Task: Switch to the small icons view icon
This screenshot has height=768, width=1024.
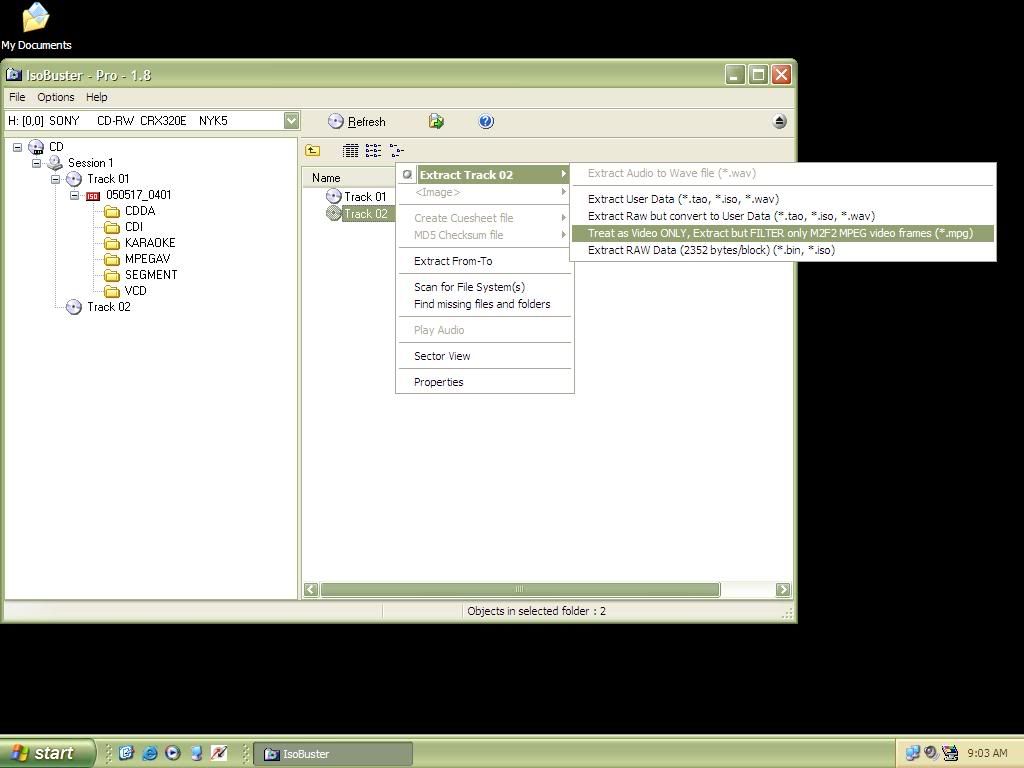Action: point(374,151)
